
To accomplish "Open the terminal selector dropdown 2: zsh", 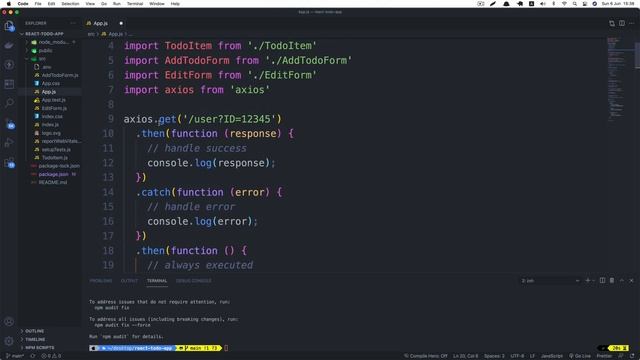I will tap(550, 280).
